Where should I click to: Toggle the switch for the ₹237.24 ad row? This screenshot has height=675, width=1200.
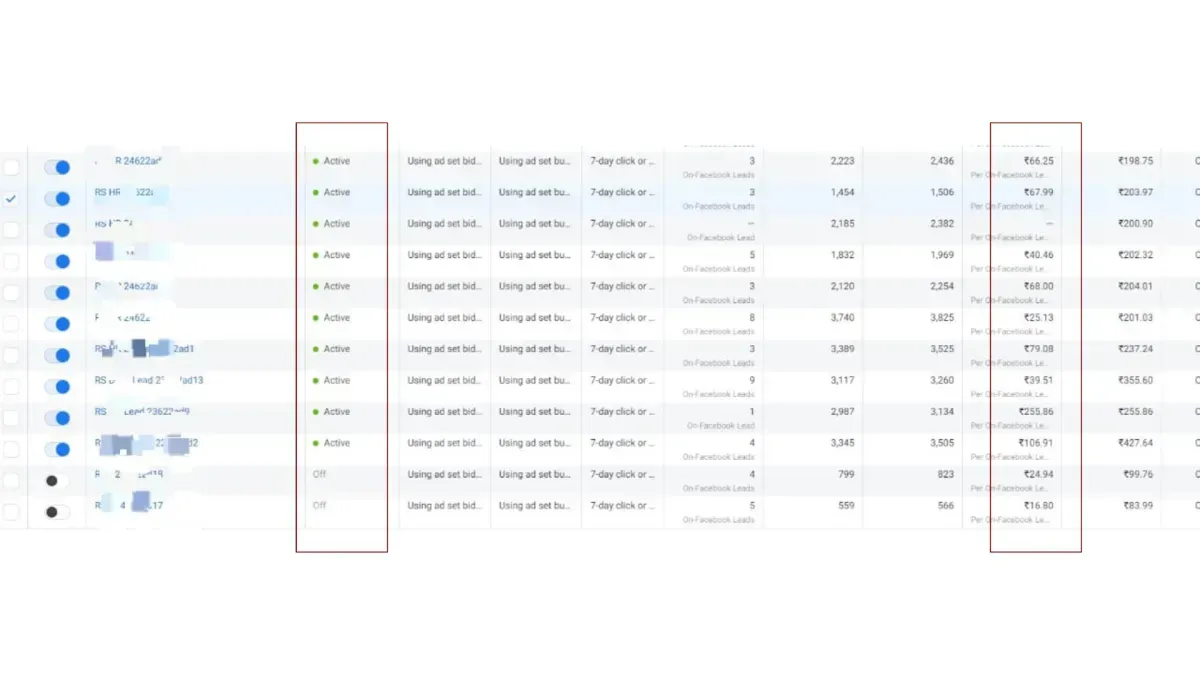point(57,355)
